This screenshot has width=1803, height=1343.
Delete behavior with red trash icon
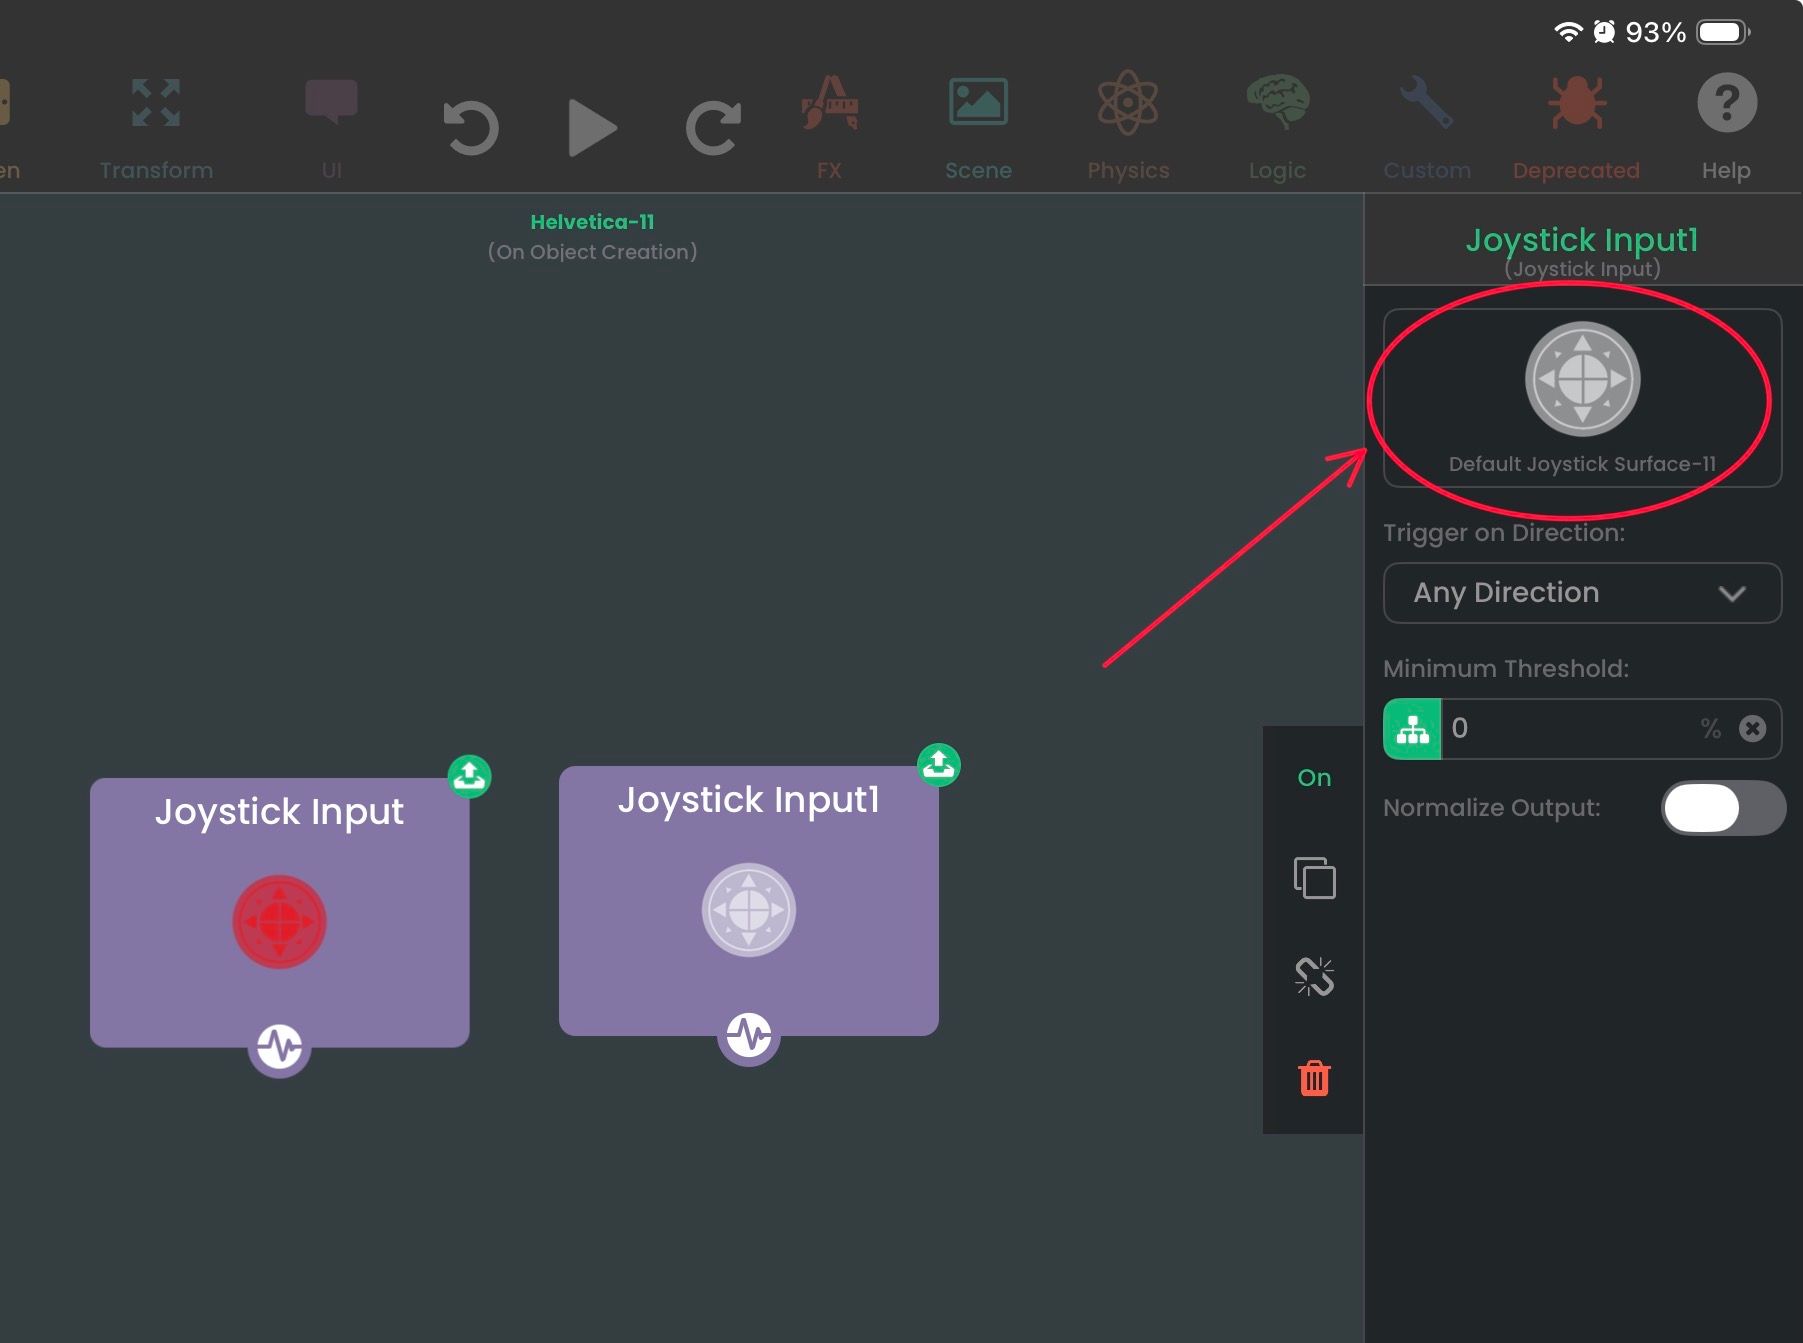(1314, 1079)
